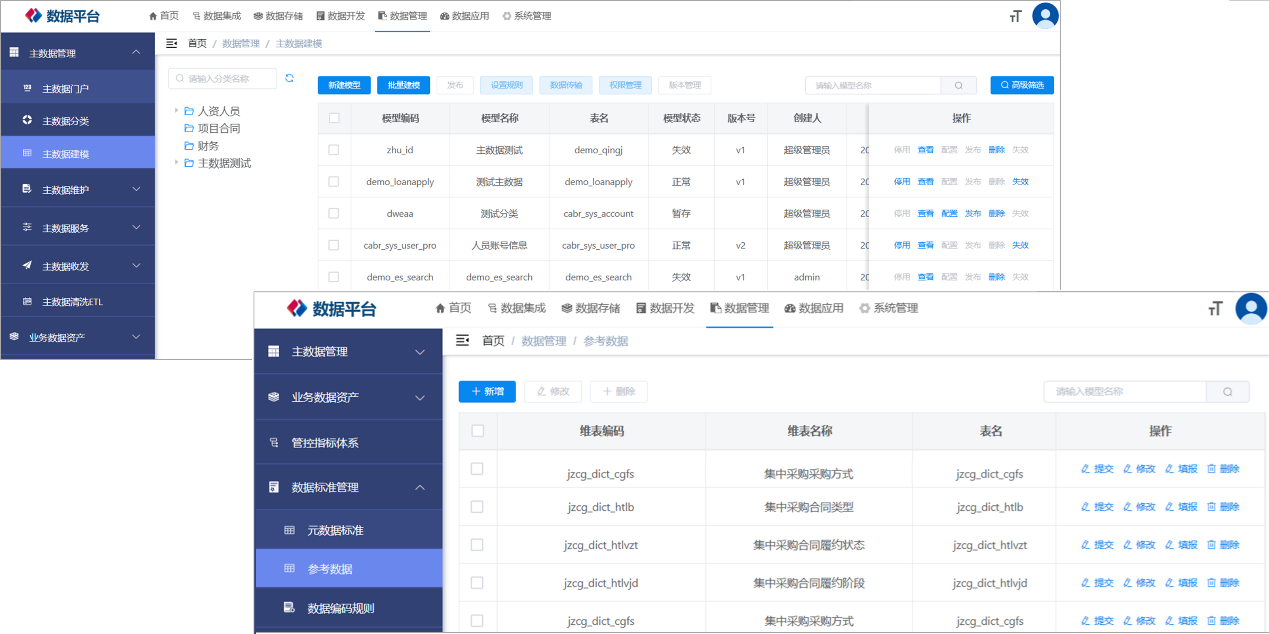Click the magnifier search button next to 高级筛选
The image size is (1269, 634).
click(958, 86)
